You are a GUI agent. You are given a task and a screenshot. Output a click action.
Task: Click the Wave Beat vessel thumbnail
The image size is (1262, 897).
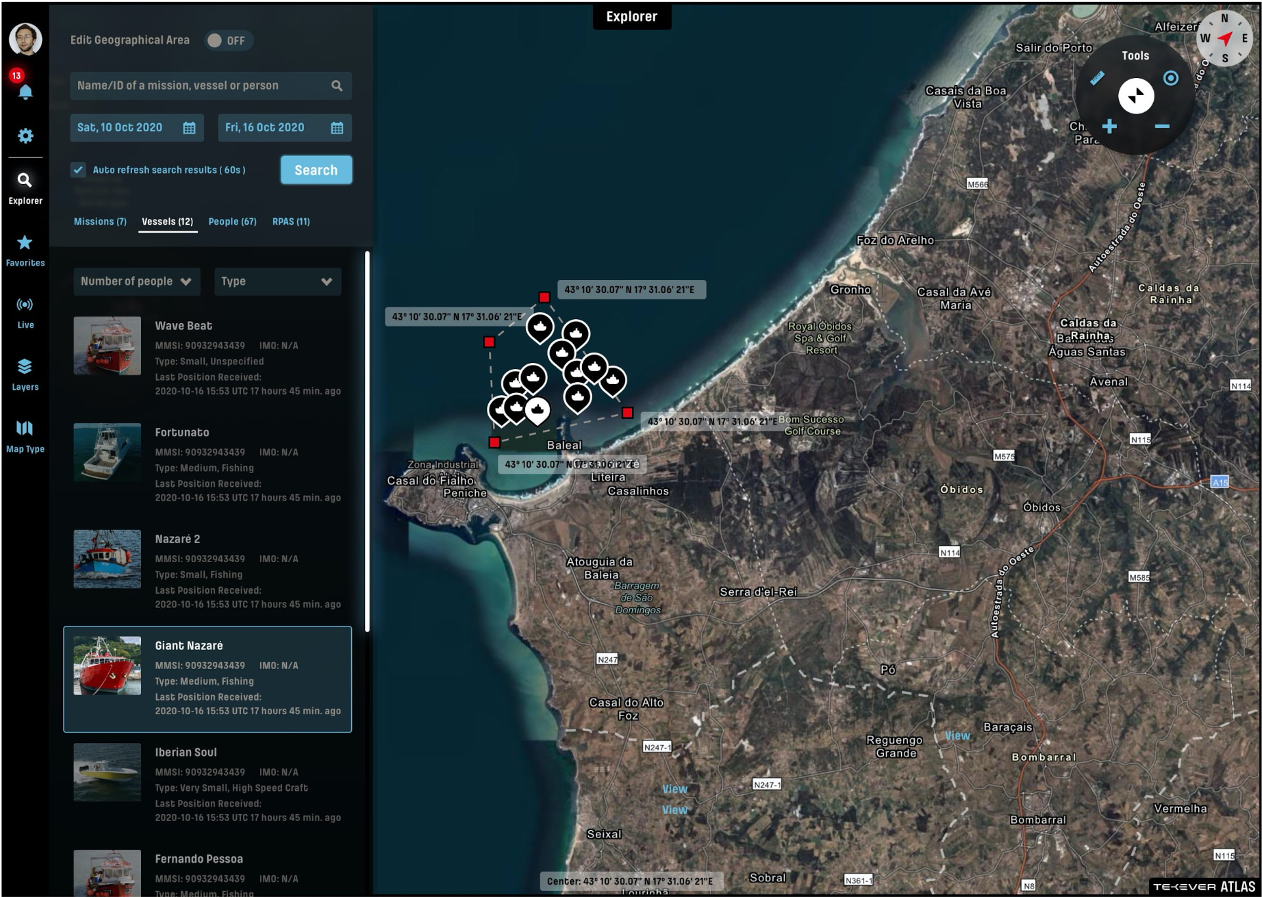click(x=107, y=345)
